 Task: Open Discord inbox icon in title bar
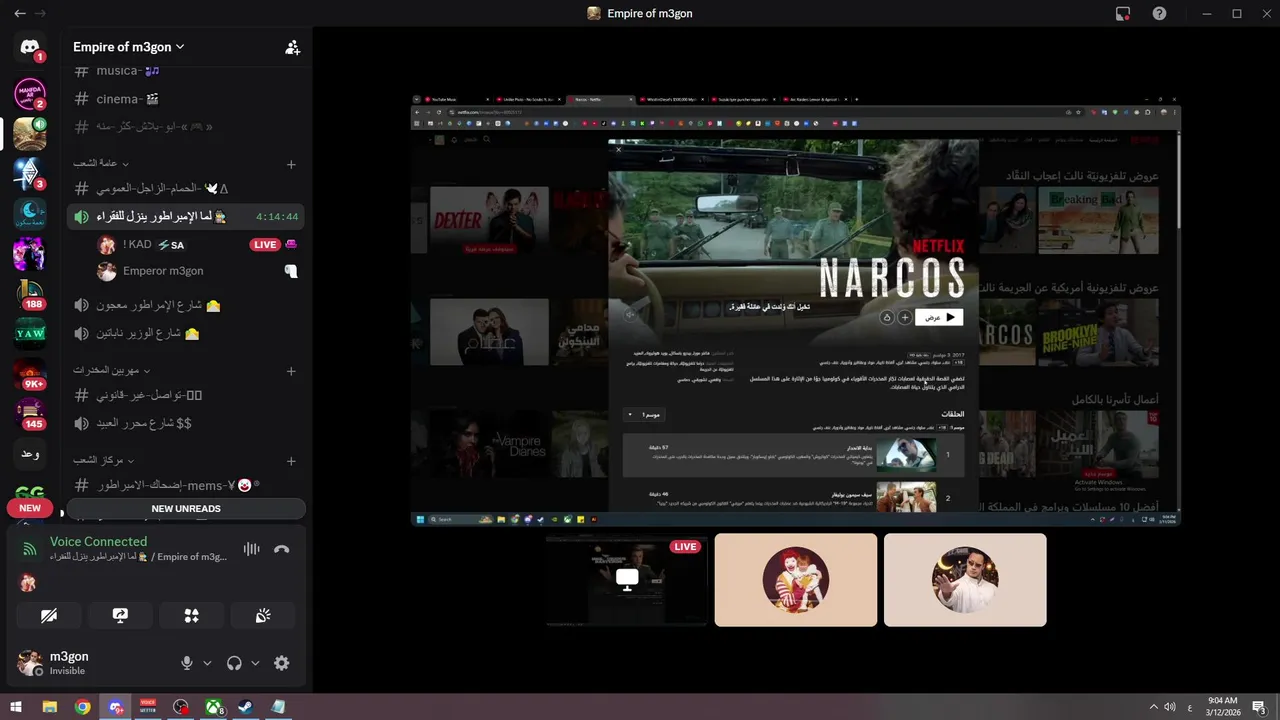1123,13
